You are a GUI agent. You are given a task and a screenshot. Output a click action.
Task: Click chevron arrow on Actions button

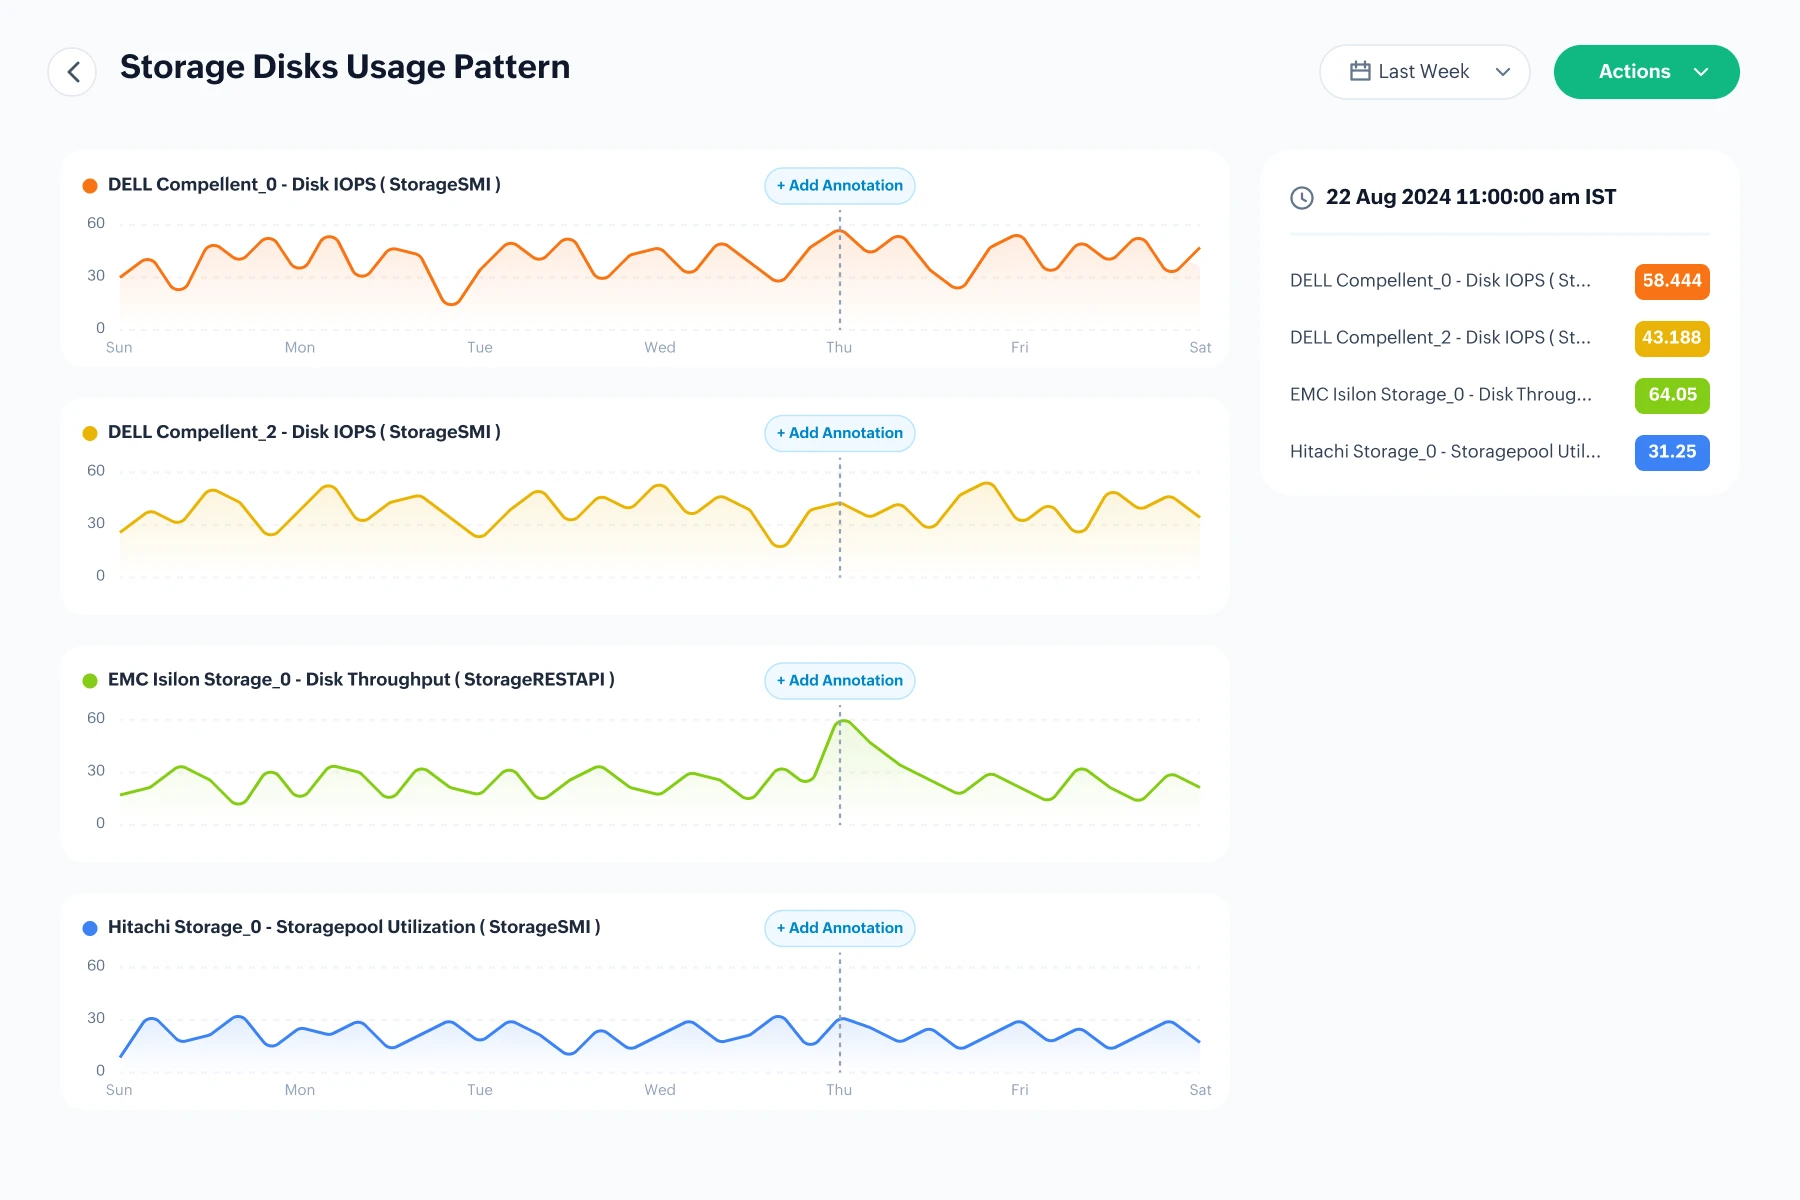[1701, 72]
